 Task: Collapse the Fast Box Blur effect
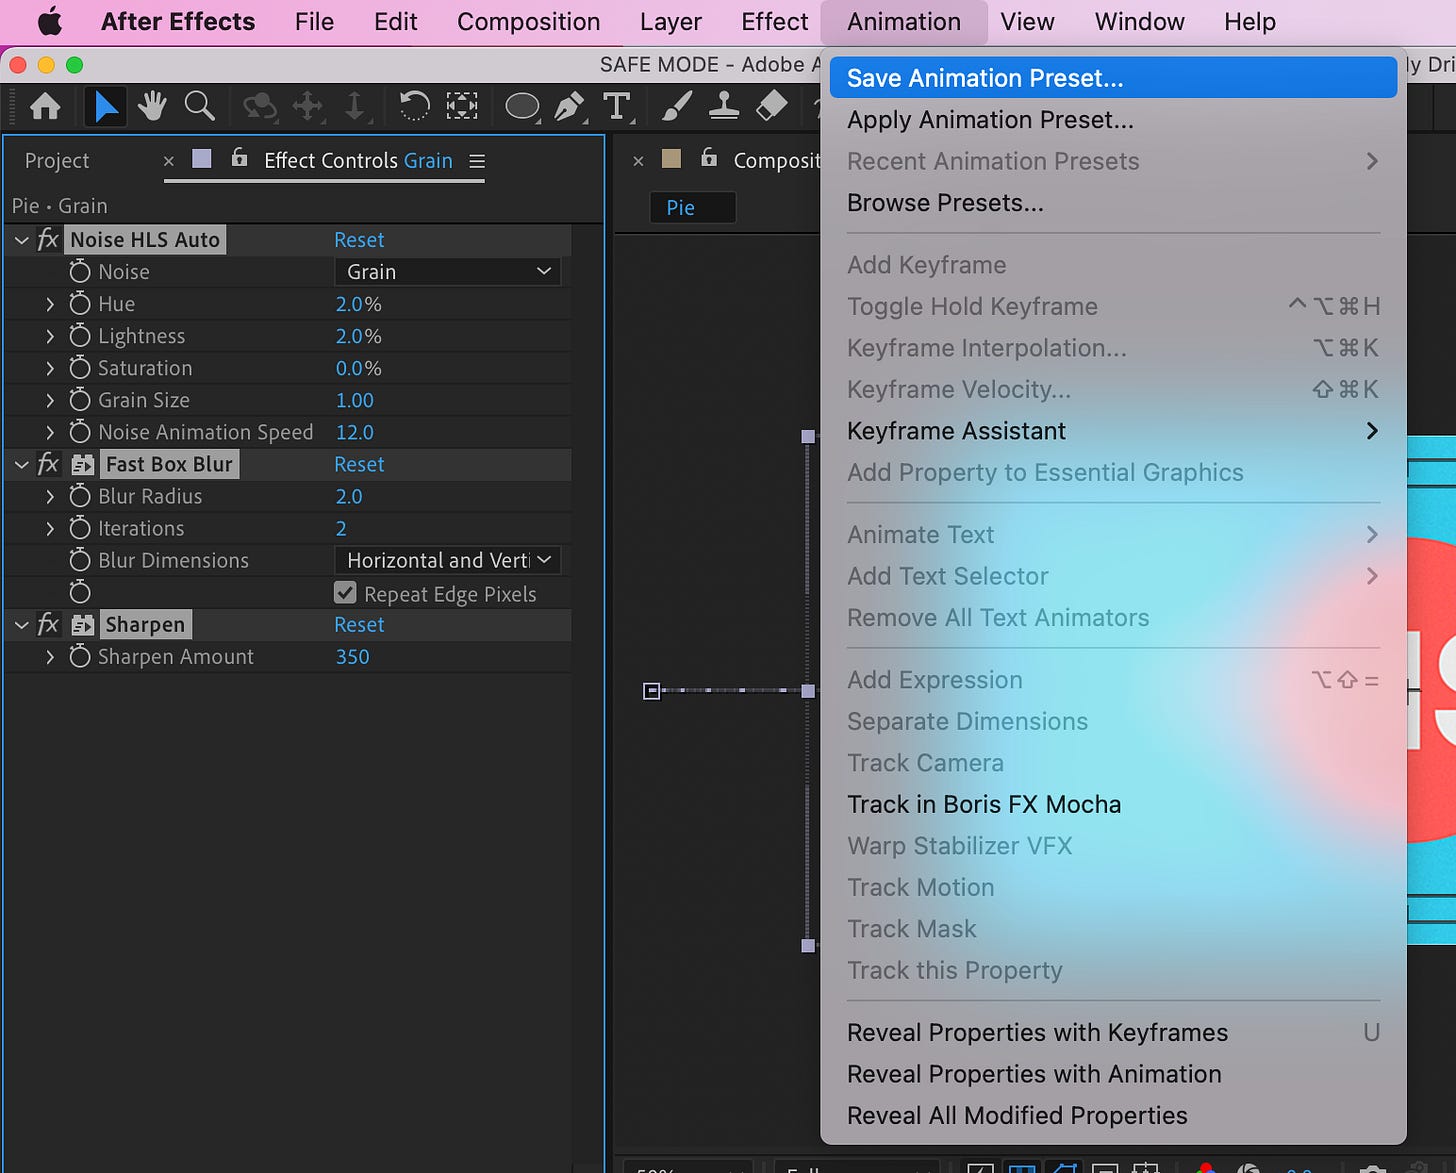[22, 464]
